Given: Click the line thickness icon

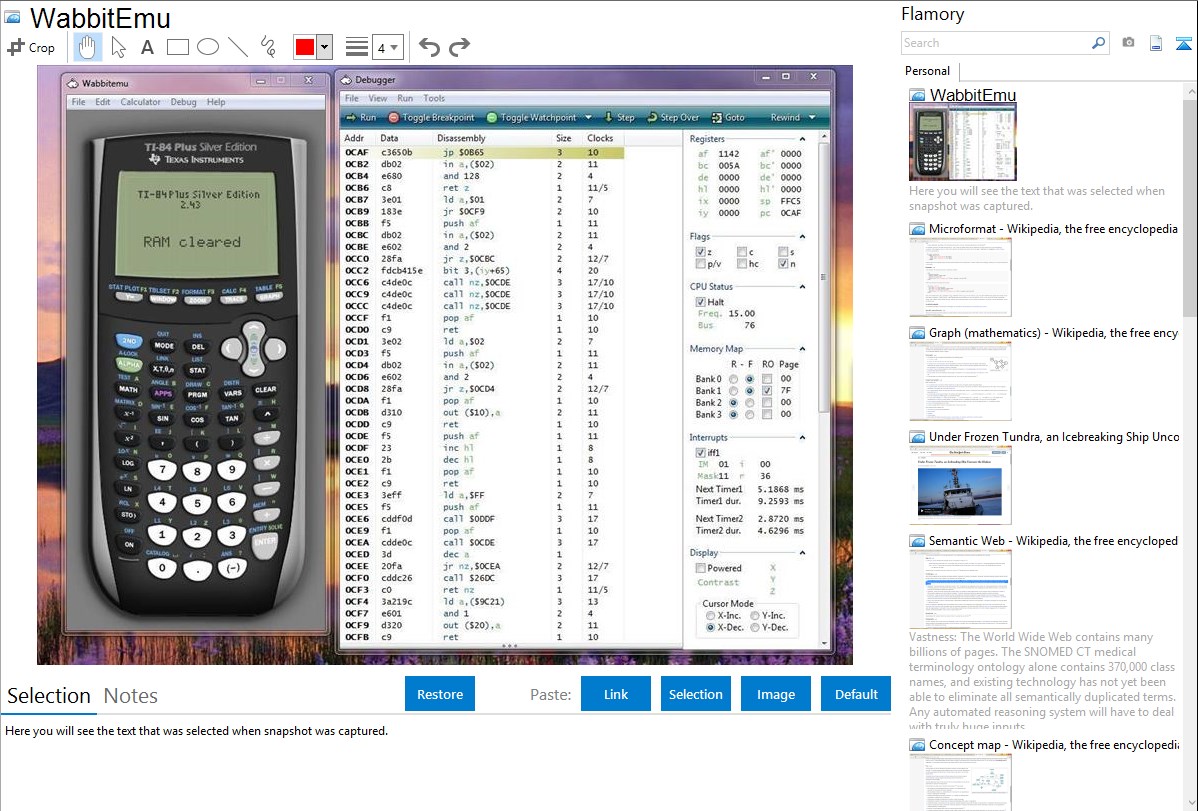Looking at the screenshot, I should click(x=357, y=47).
